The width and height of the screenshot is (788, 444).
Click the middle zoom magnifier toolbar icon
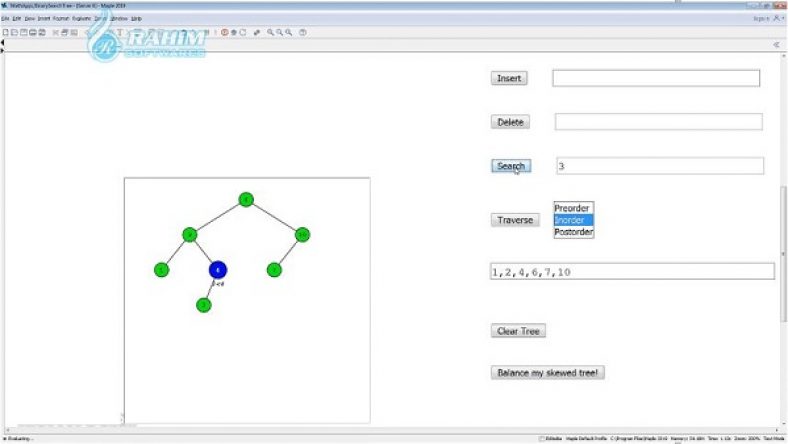279,32
